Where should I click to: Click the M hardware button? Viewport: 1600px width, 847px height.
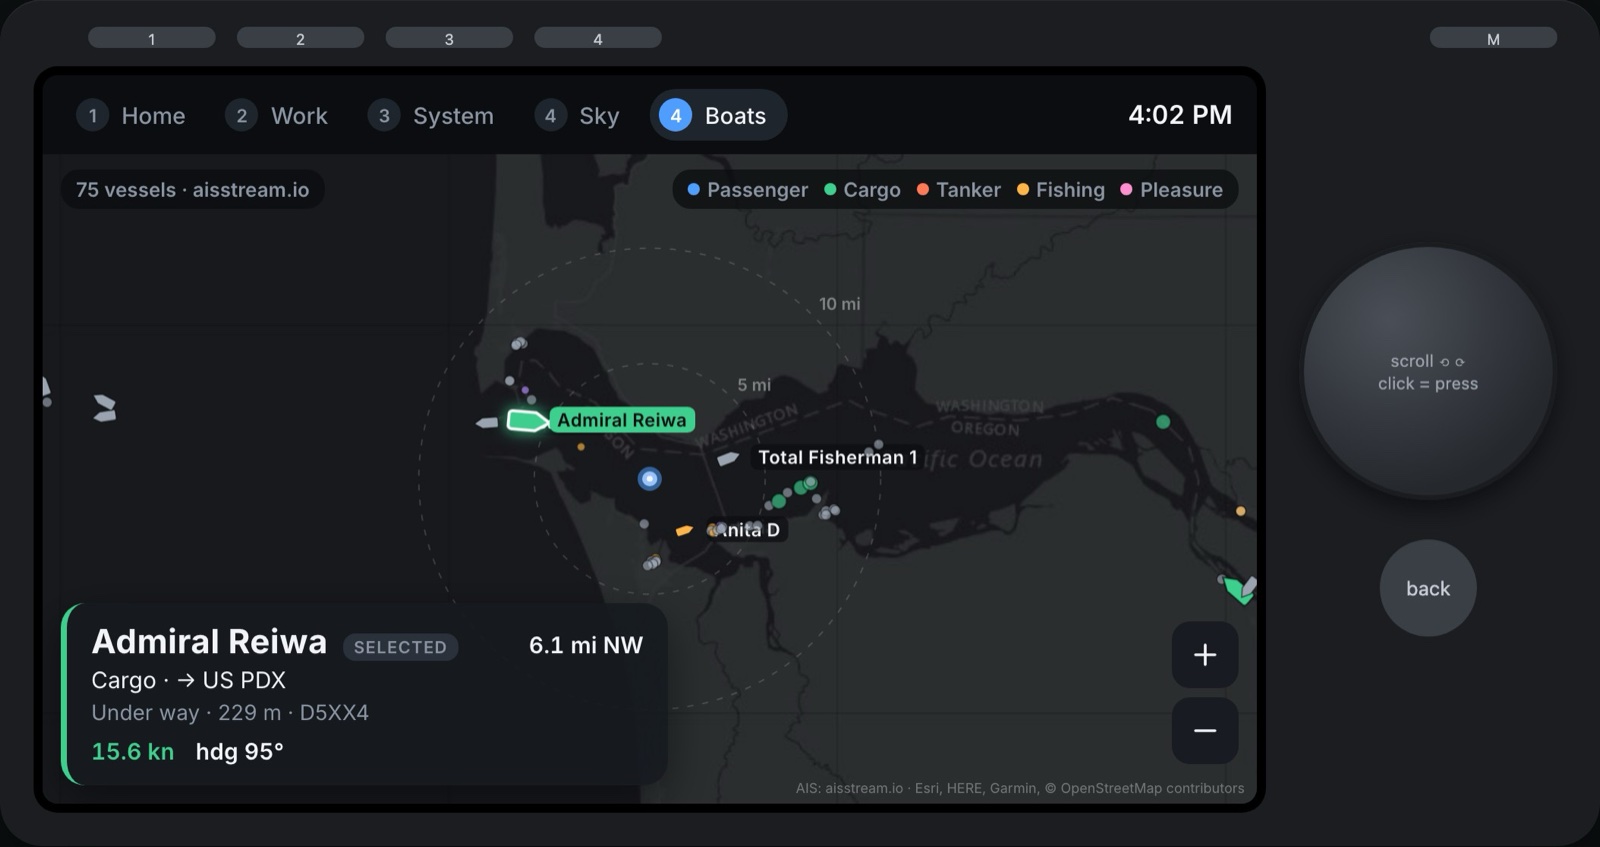pos(1493,38)
